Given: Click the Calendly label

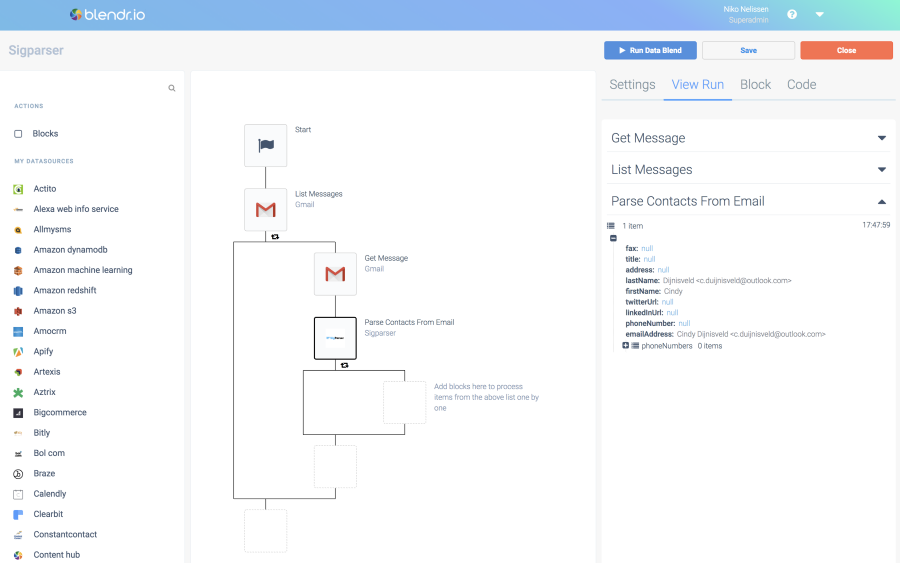Looking at the screenshot, I should click(x=50, y=494).
